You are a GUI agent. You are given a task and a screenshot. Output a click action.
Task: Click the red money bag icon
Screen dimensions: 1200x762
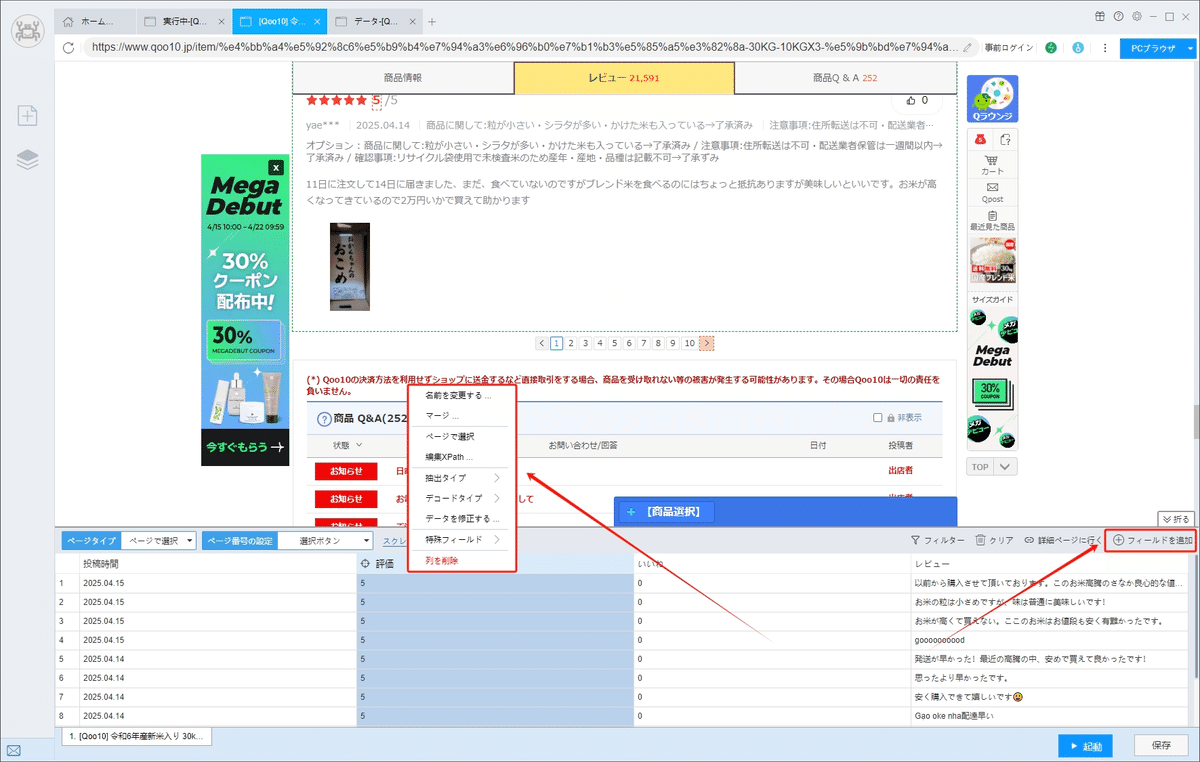coord(981,139)
